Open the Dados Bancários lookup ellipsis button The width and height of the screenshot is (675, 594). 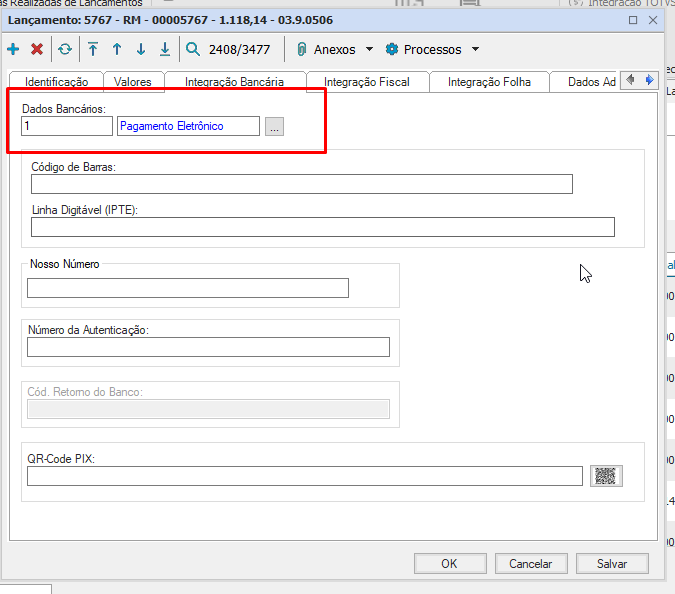pos(274,127)
